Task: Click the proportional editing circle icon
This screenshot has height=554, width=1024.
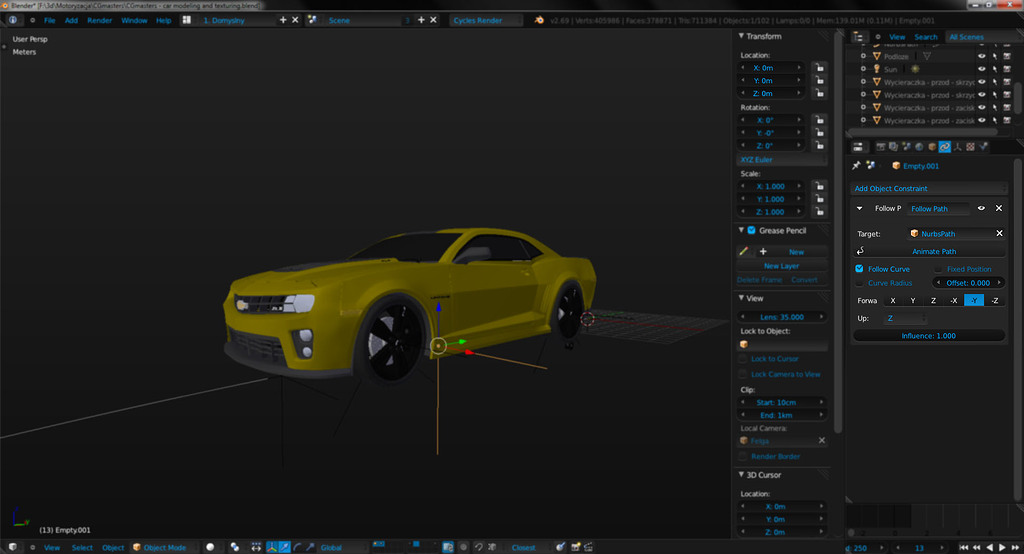Action: [464, 547]
